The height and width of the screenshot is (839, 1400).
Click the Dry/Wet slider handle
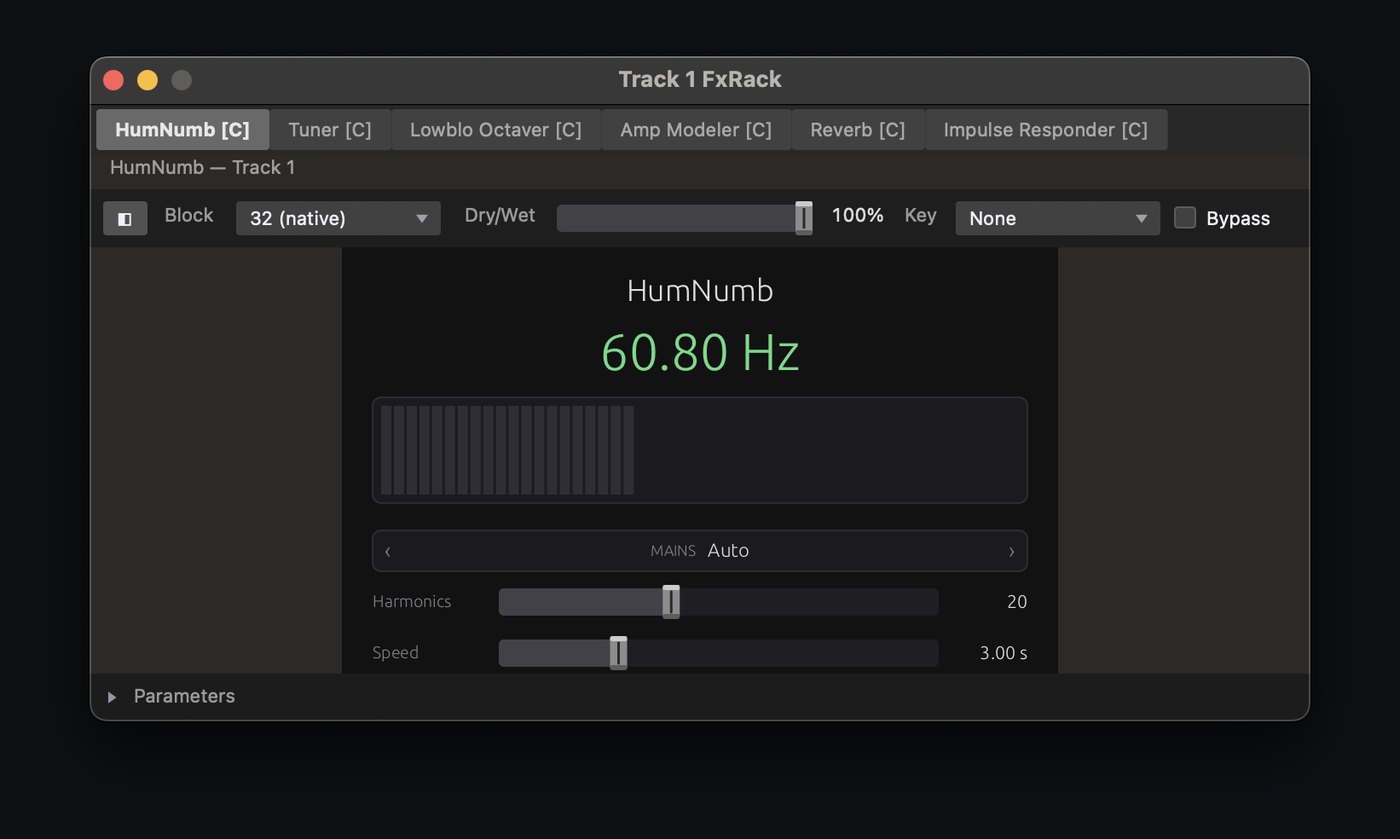tap(804, 217)
